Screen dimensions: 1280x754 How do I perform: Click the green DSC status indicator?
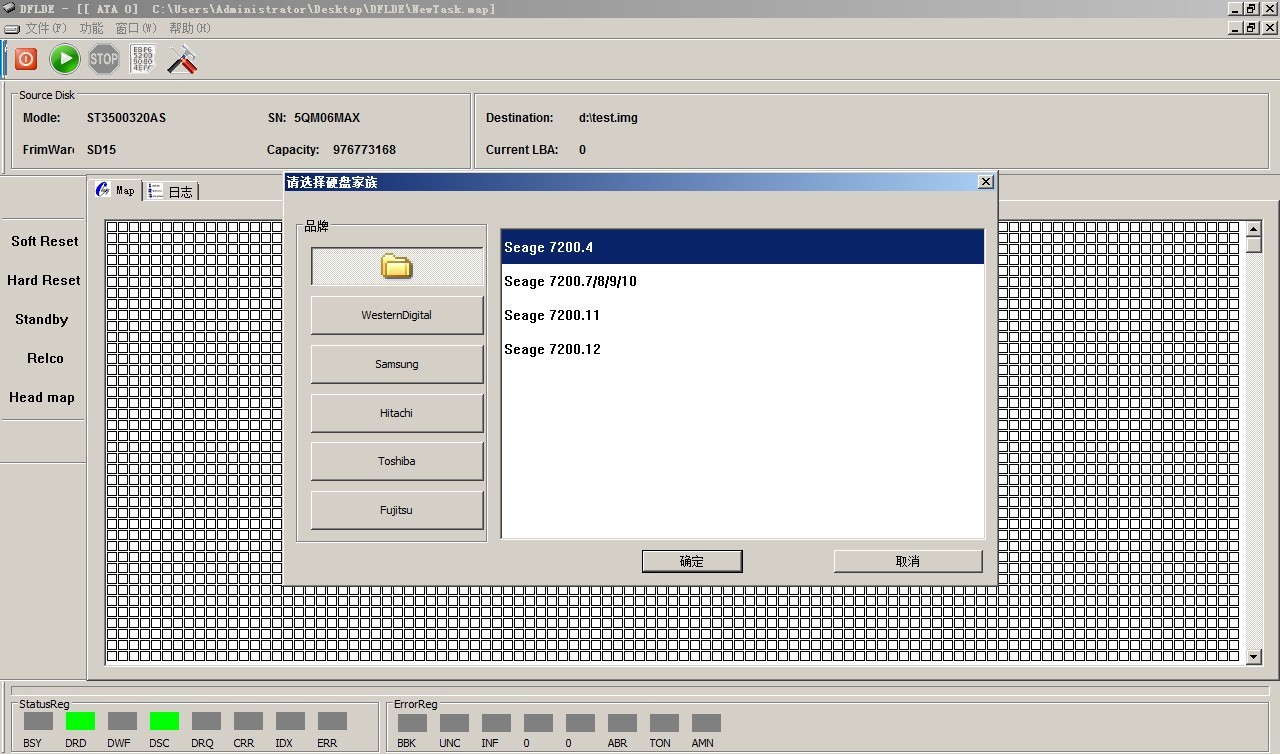click(x=164, y=721)
